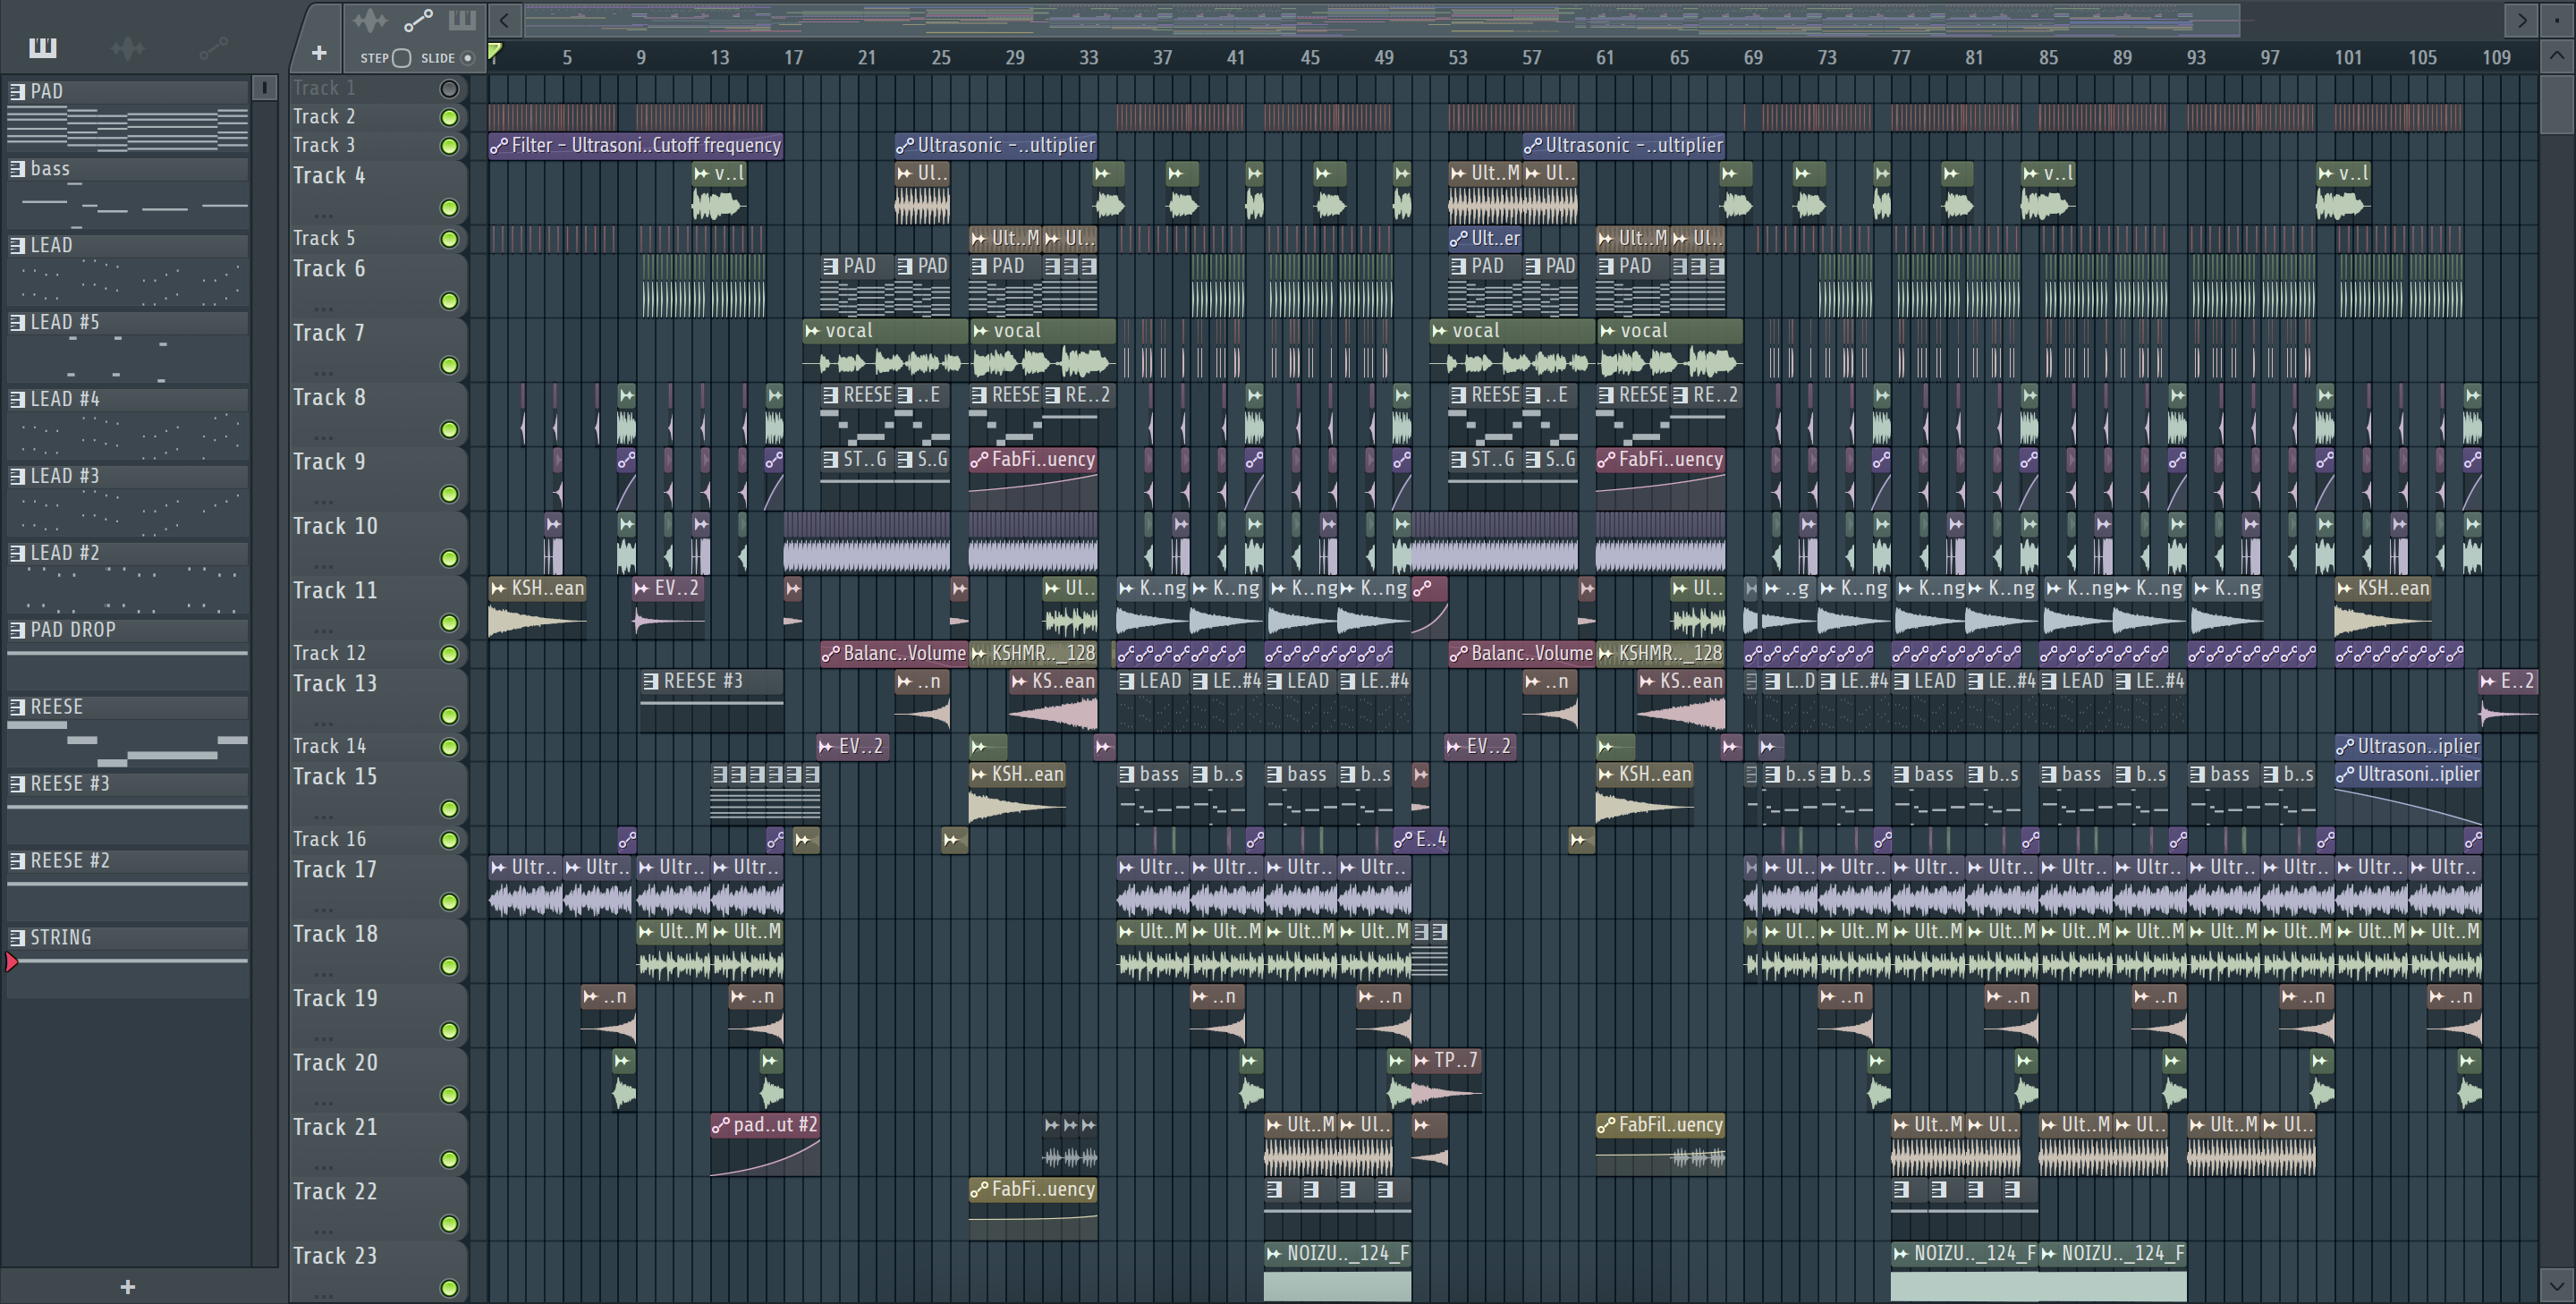Click the red pattern position arrow near STRING
Screen dimensions: 2576x1304
(11, 962)
